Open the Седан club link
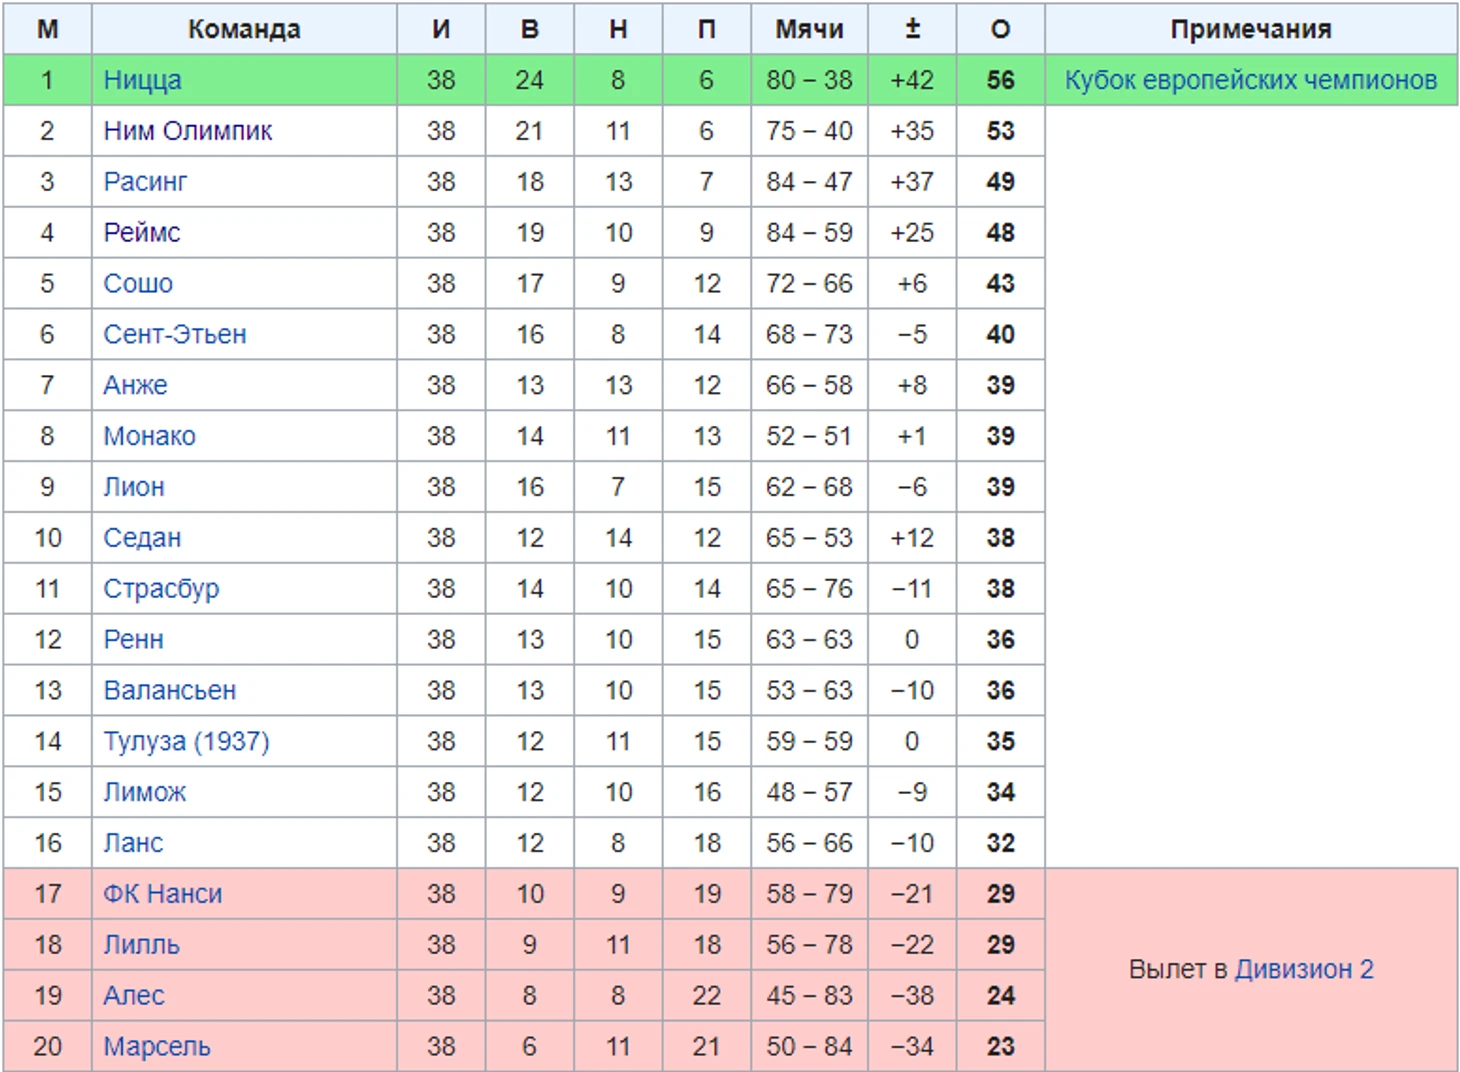The width and height of the screenshot is (1460, 1072). click(x=142, y=538)
